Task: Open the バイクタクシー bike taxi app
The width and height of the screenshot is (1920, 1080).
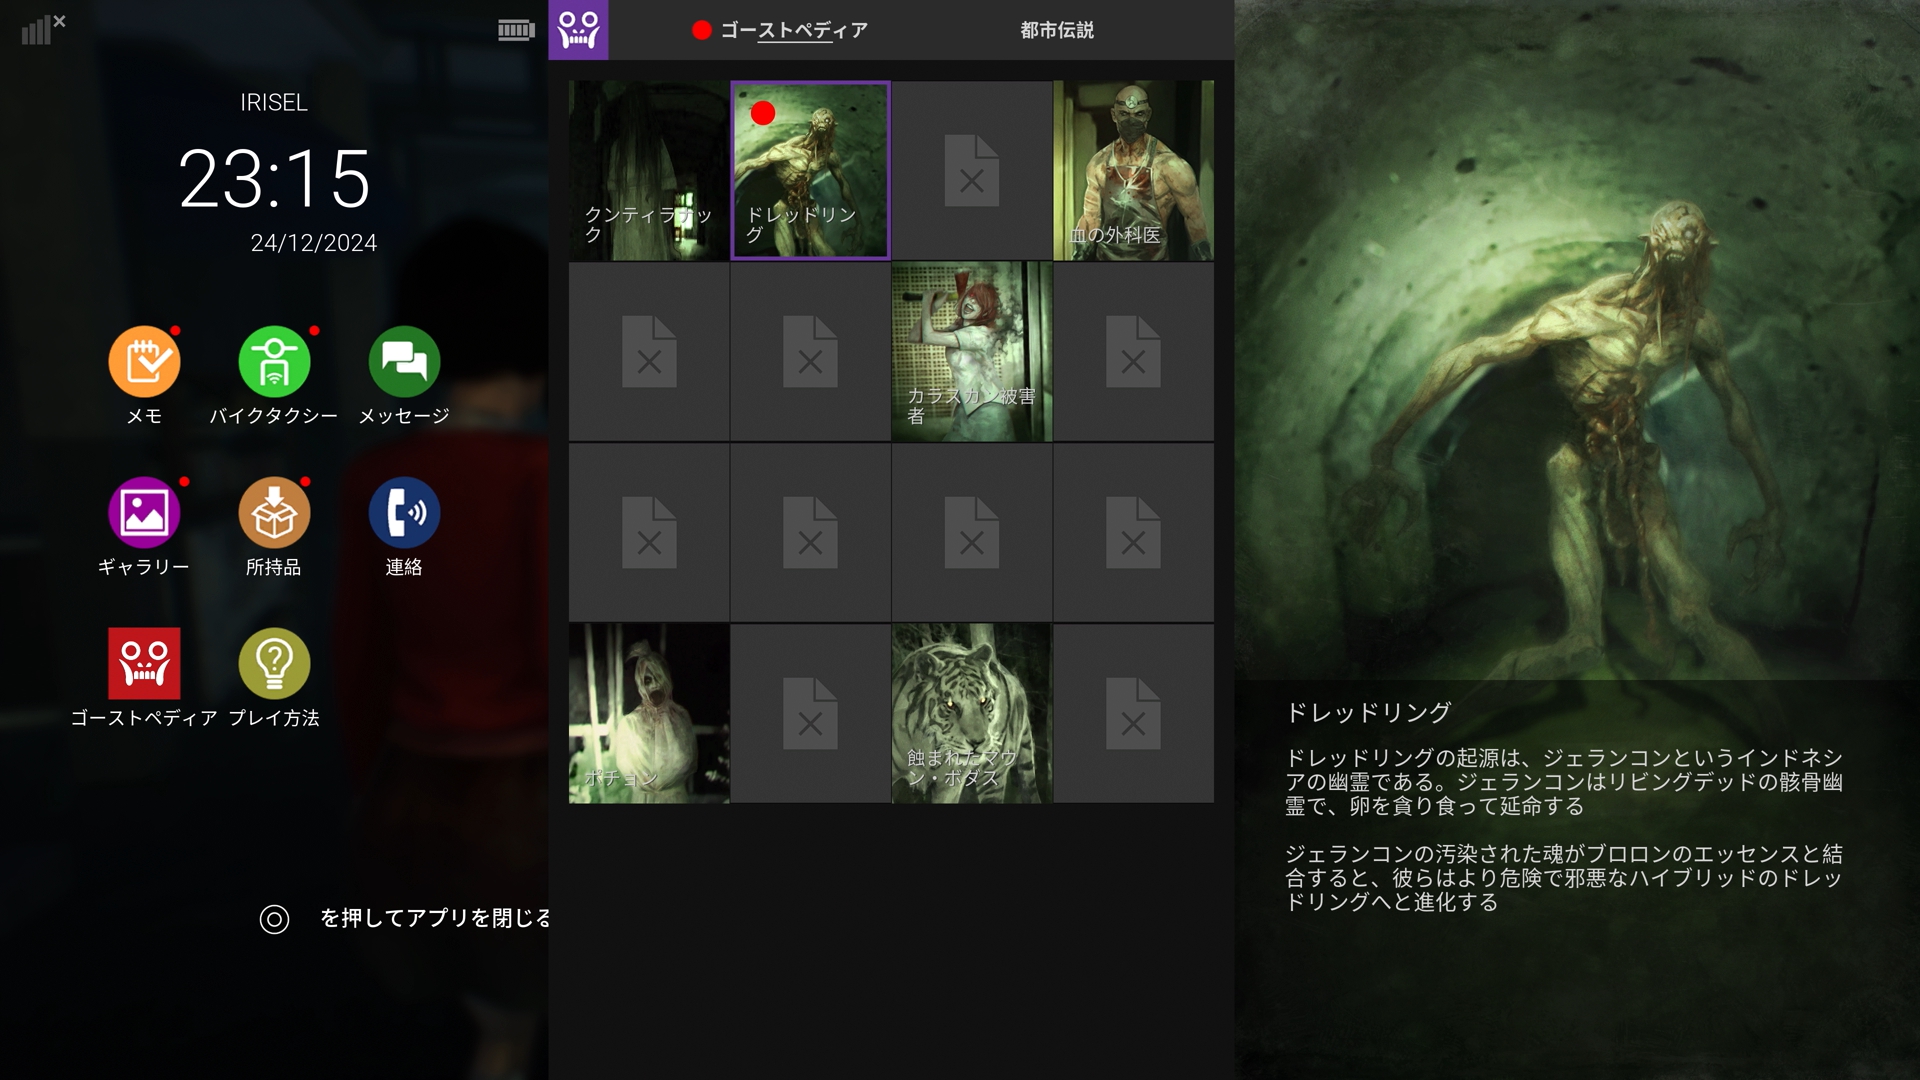Action: click(274, 362)
